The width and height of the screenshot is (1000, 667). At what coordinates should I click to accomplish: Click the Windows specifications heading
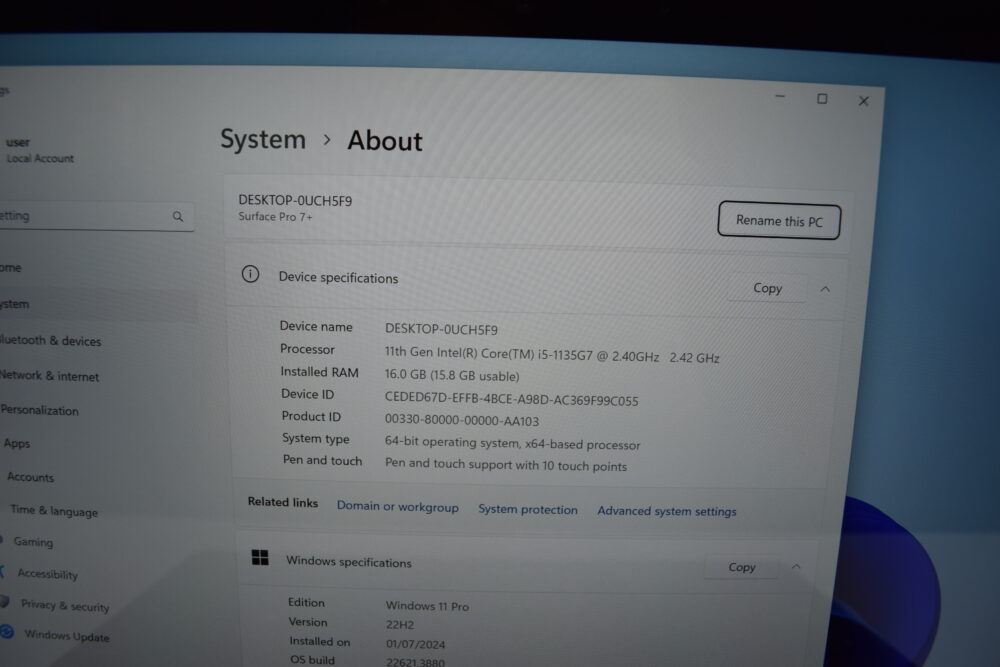pyautogui.click(x=349, y=562)
